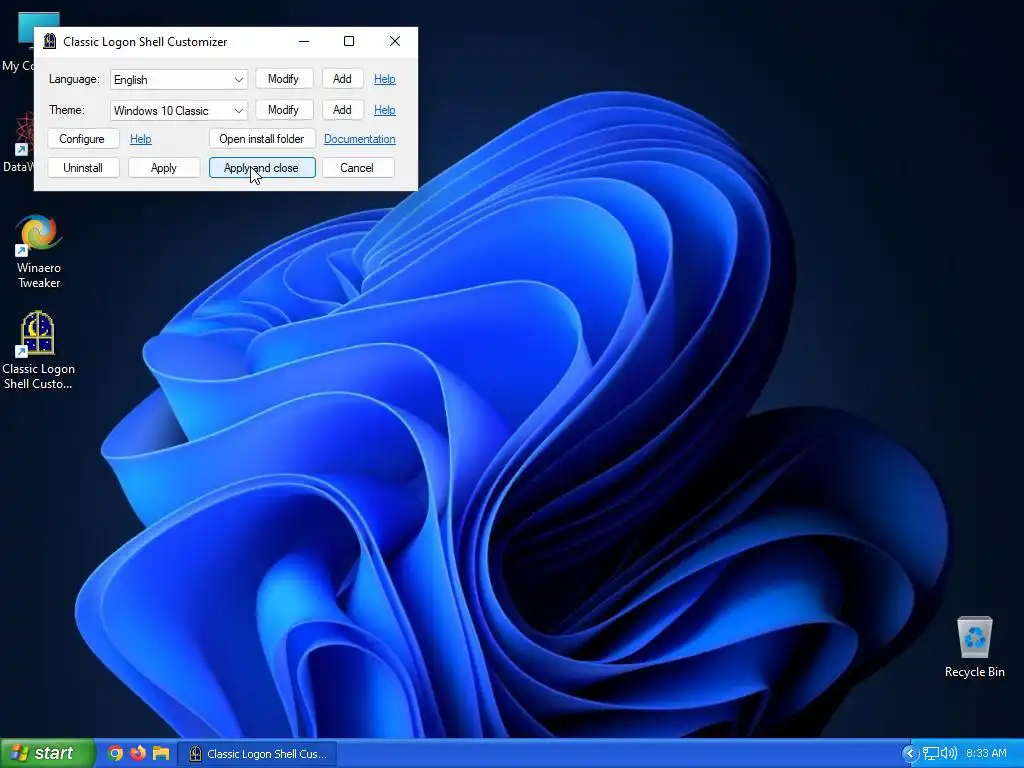The image size is (1024, 768).
Task: Expand hidden tray icons with the chevron arrow
Action: (909, 754)
